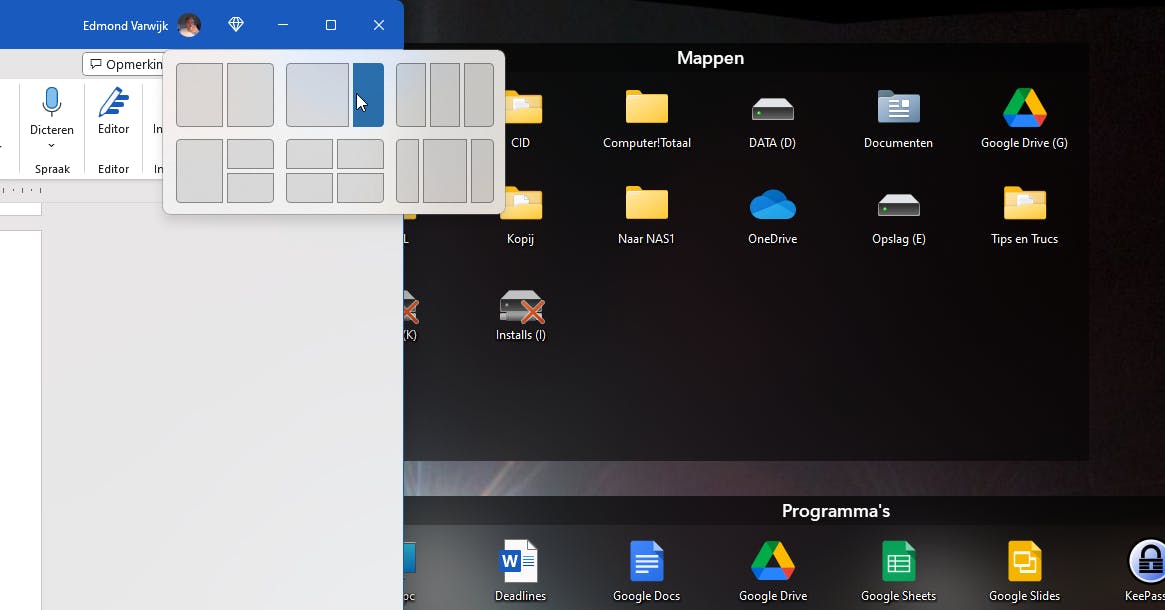Click the Dicteren microphone icon in Word

tap(51, 102)
